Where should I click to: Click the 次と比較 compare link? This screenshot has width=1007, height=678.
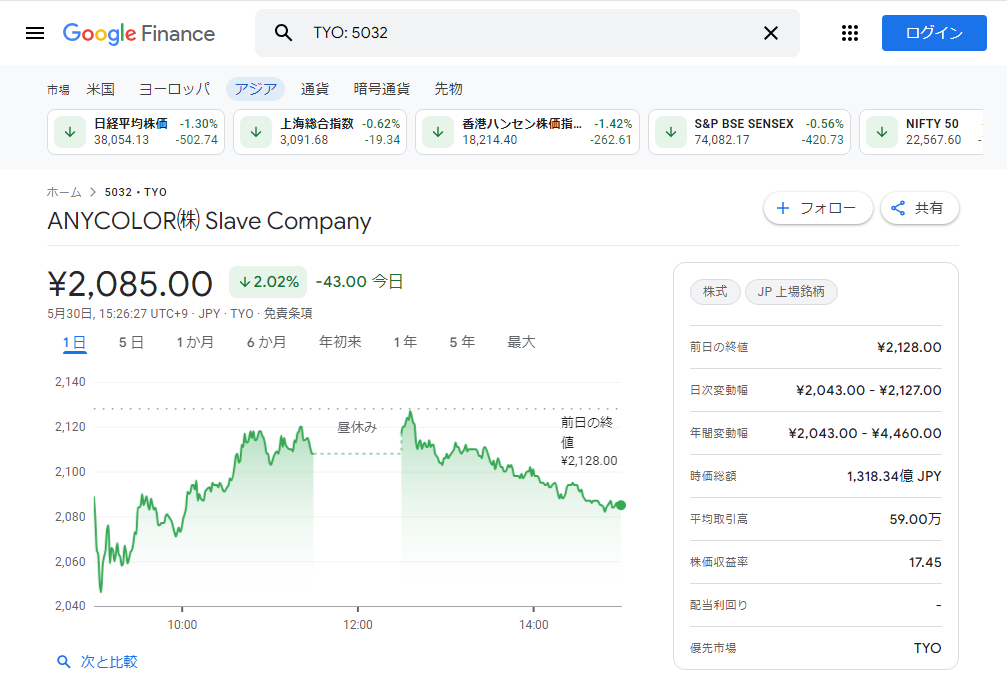click(109, 662)
